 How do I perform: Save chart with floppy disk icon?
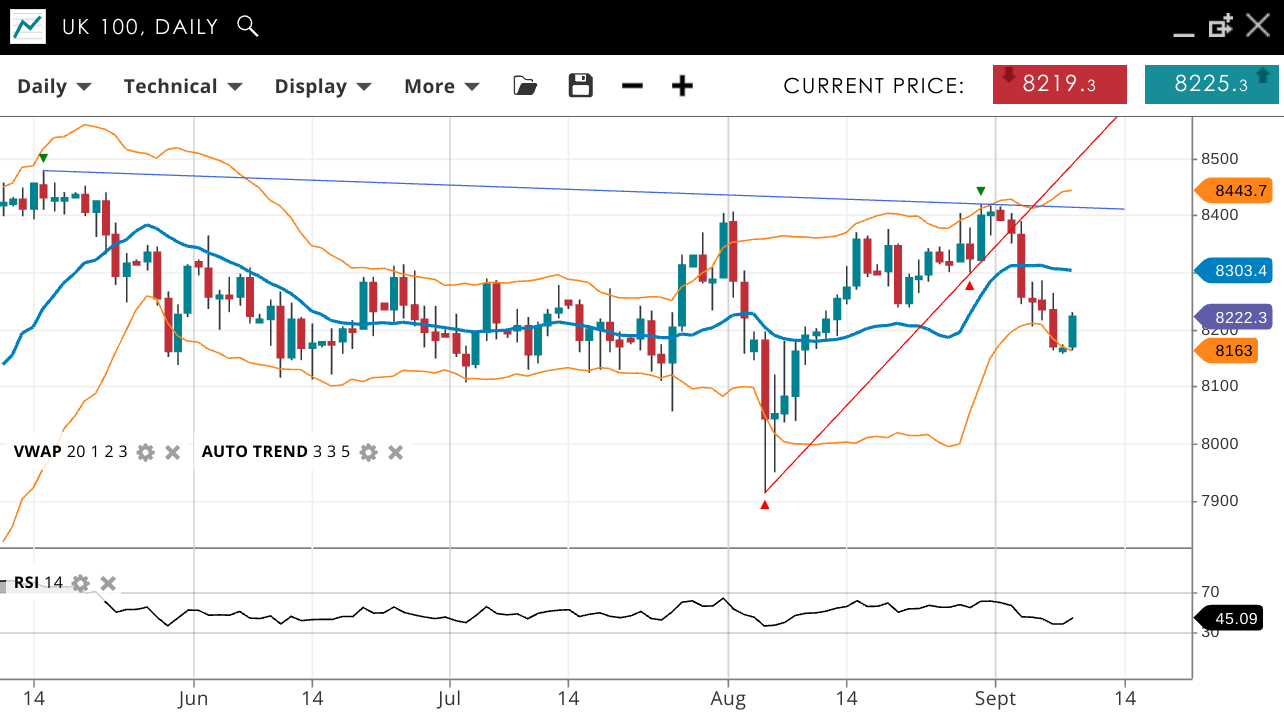click(580, 86)
